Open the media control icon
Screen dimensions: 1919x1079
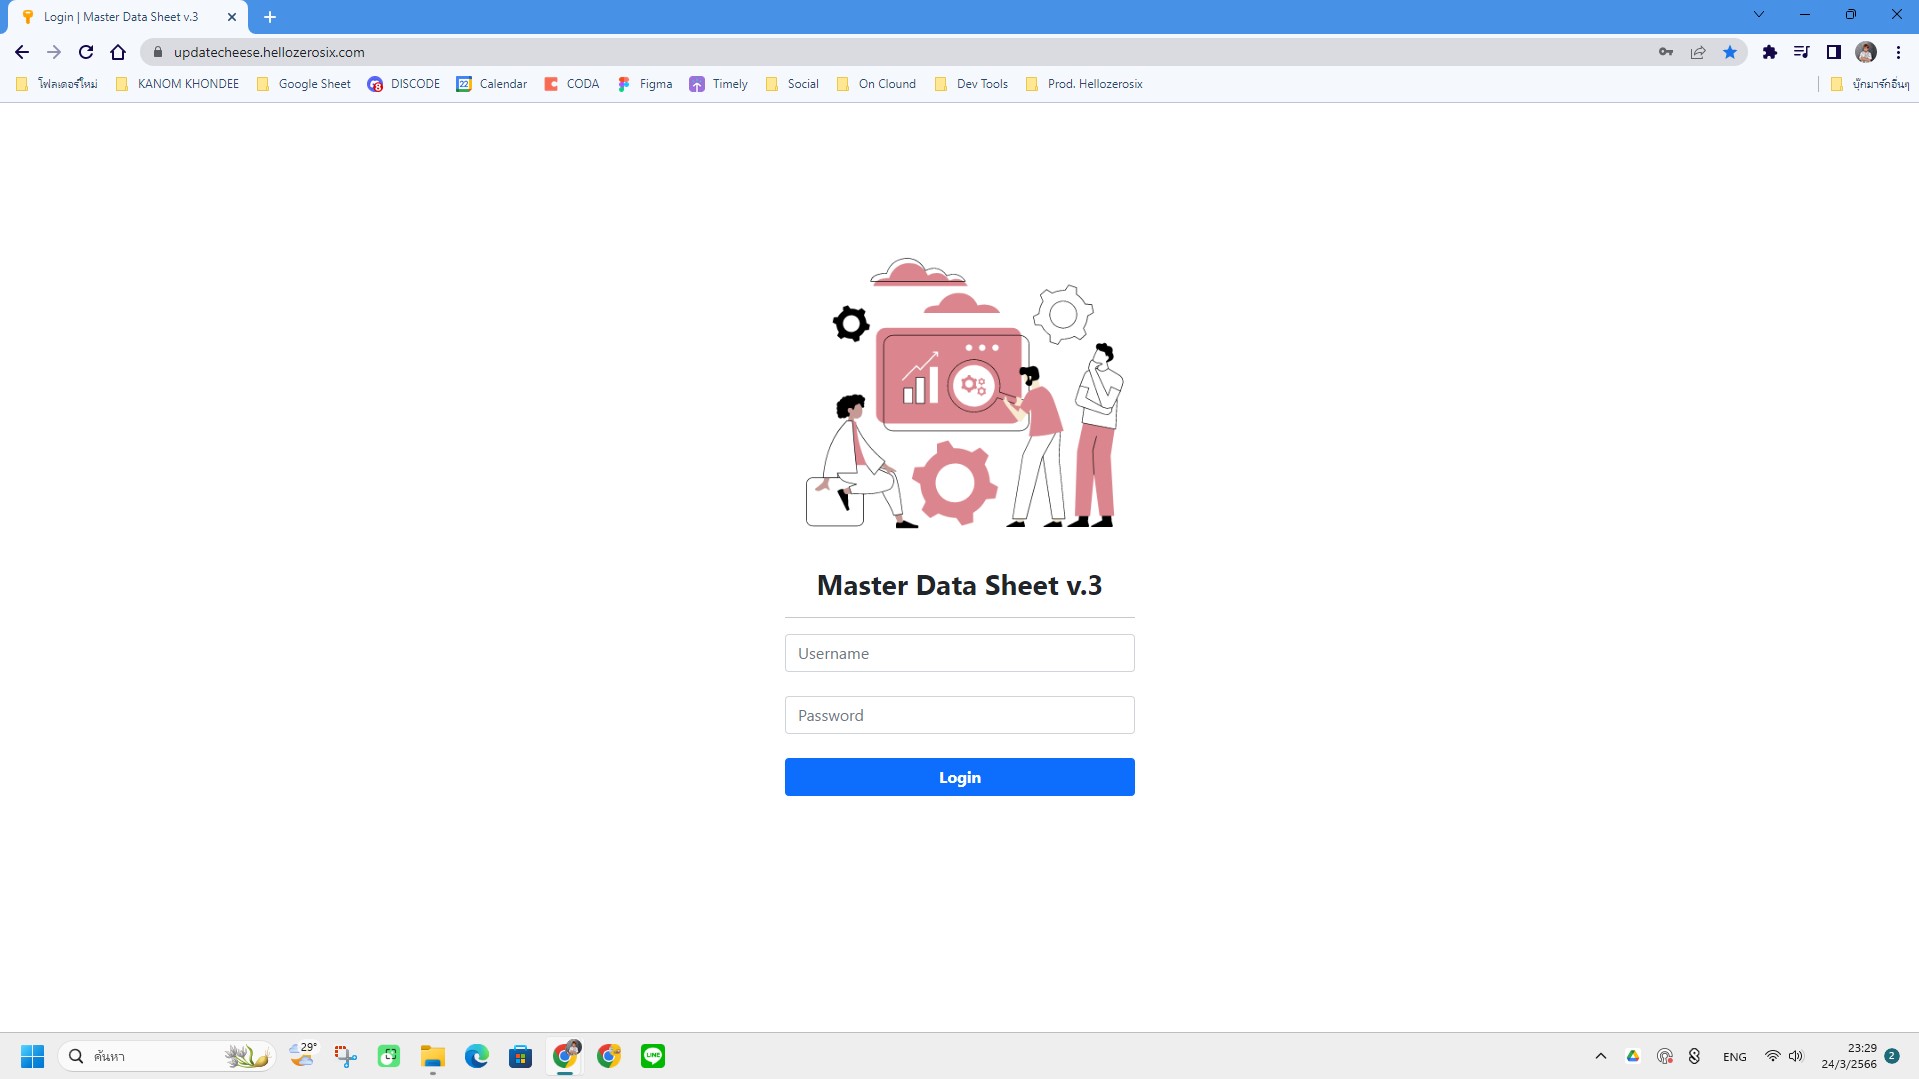(1802, 52)
